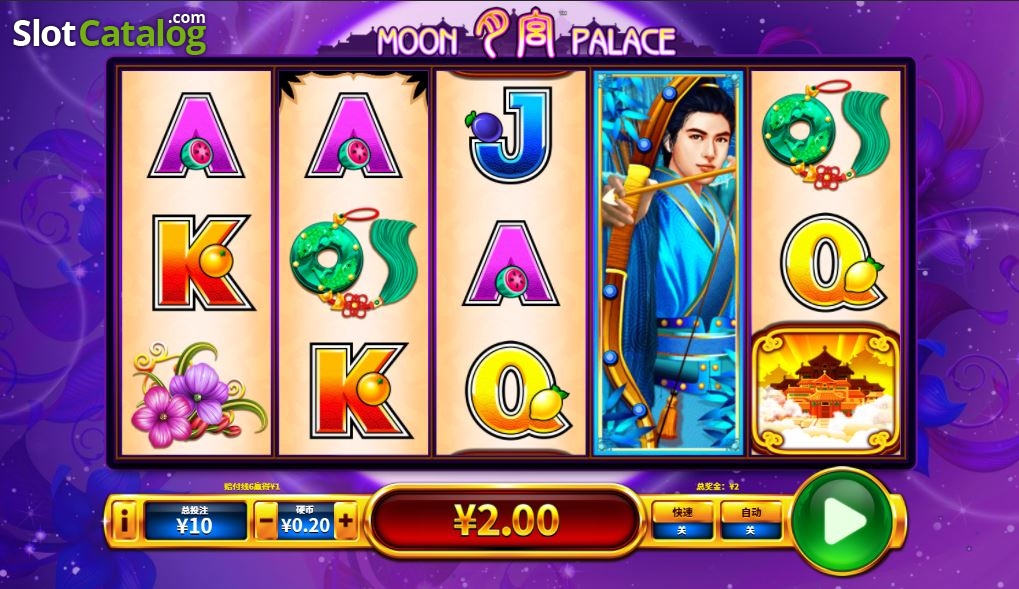This screenshot has width=1019, height=589.
Task: Select the jade pendant symbol on reel two
Action: tap(354, 261)
